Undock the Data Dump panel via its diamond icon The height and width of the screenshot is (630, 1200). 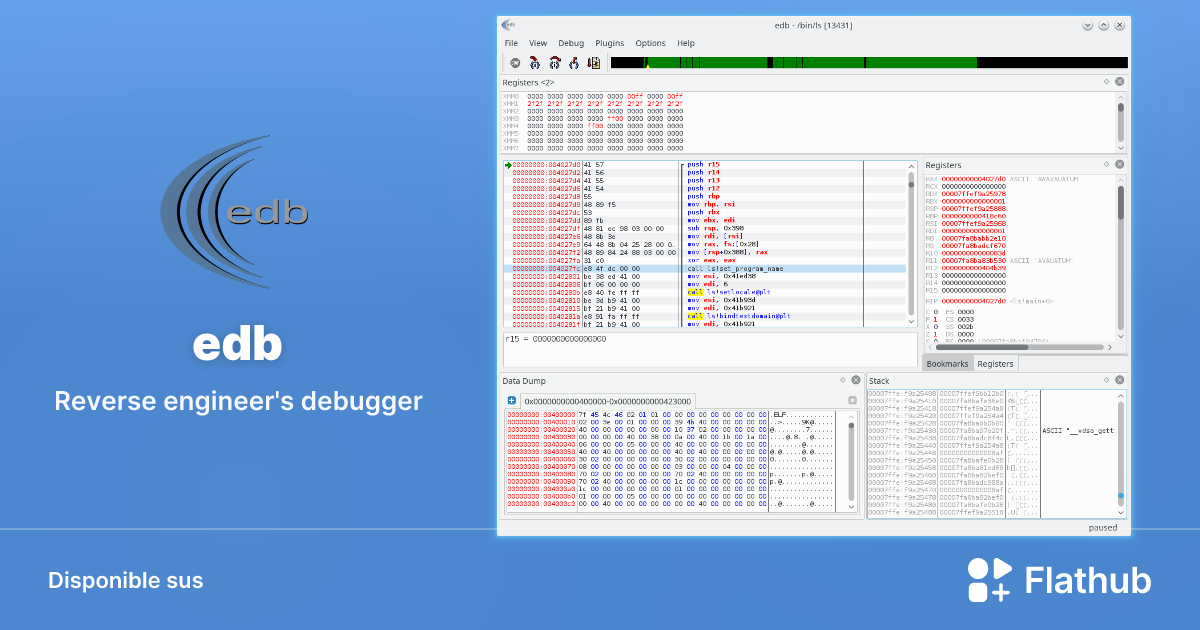pos(842,380)
